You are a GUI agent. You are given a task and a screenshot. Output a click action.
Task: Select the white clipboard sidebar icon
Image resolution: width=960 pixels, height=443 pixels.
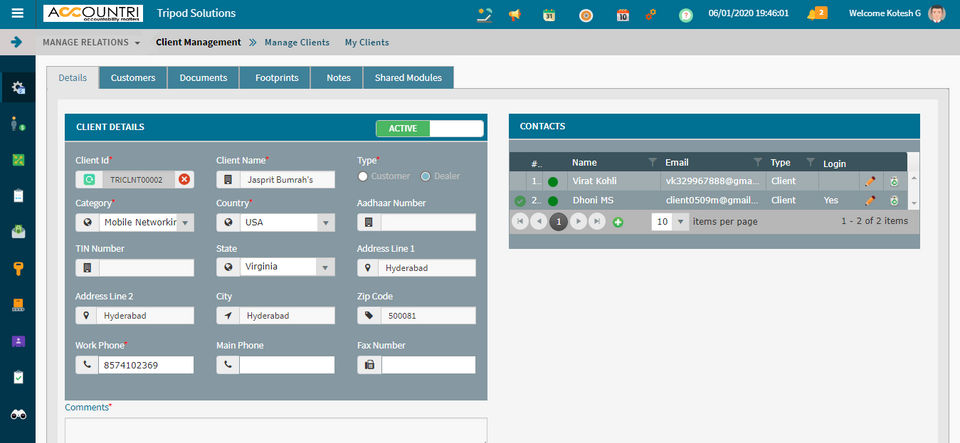pos(18,196)
